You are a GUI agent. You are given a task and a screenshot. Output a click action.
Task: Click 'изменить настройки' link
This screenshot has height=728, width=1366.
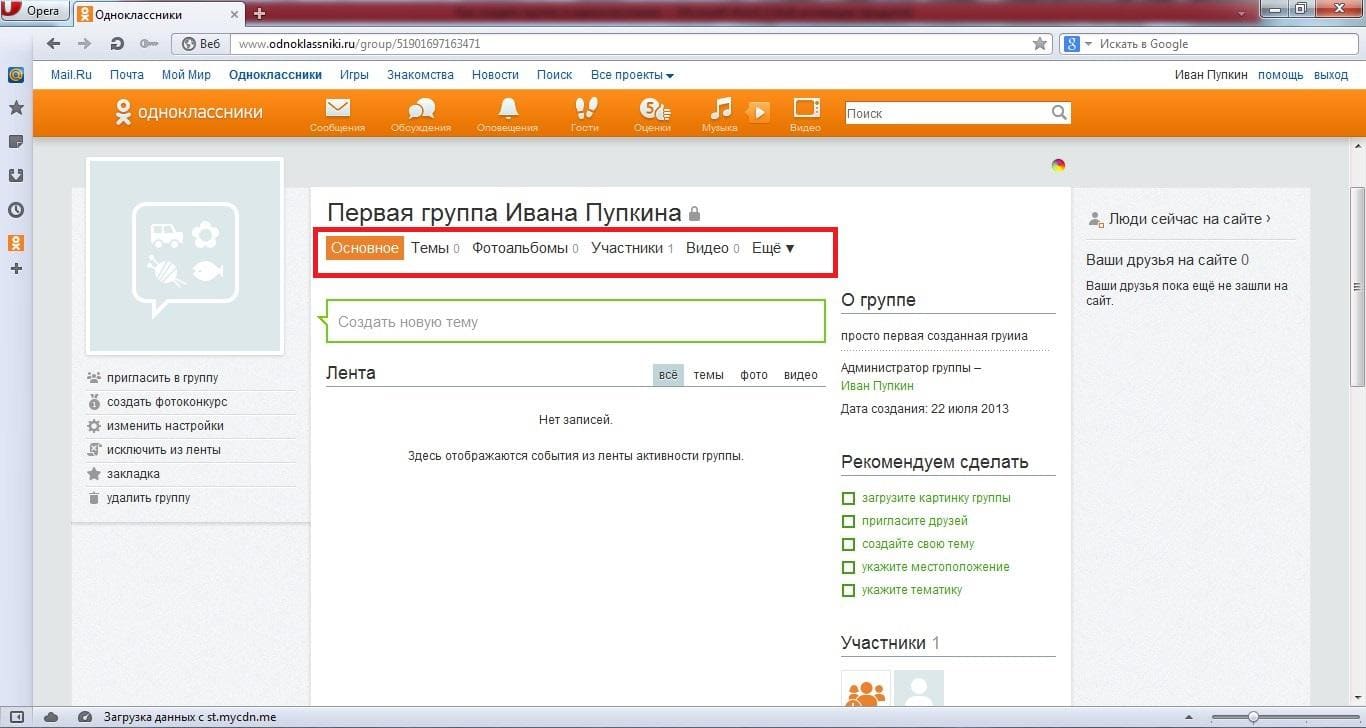tap(165, 426)
